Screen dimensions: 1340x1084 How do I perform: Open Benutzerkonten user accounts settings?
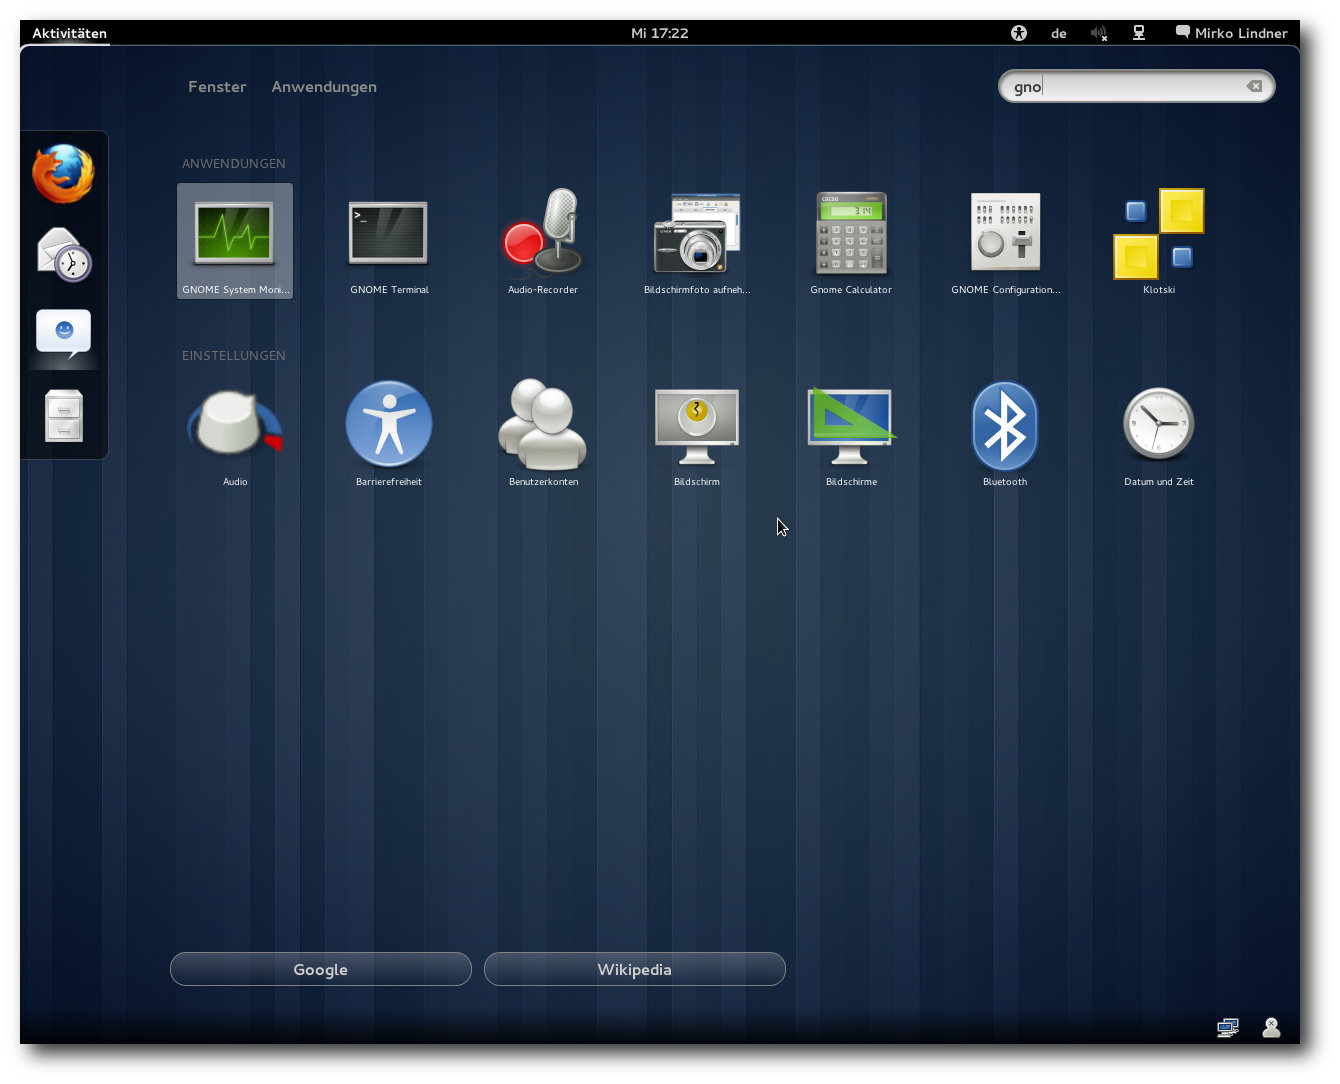pyautogui.click(x=543, y=433)
